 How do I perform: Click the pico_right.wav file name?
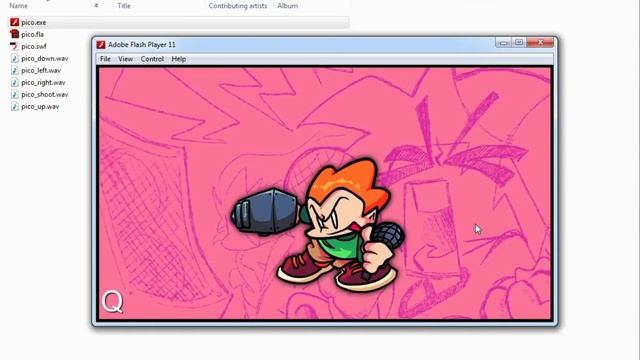[x=43, y=82]
